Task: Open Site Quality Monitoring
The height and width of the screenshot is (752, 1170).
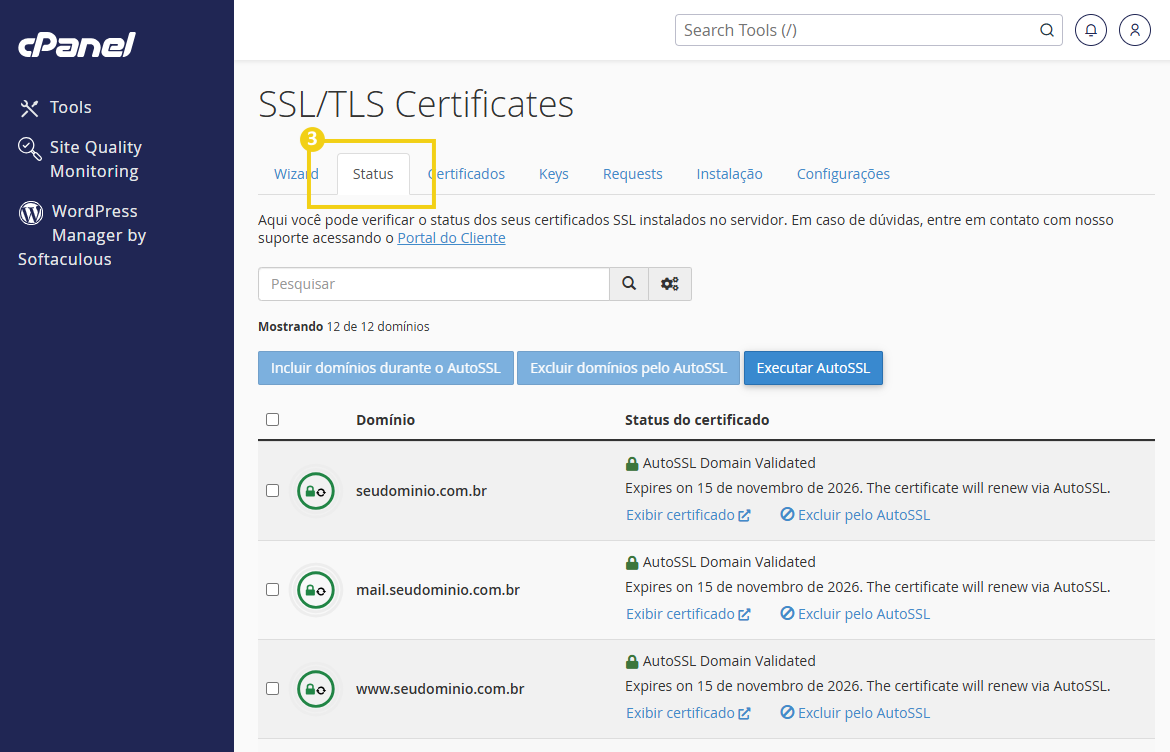Action: 80,159
